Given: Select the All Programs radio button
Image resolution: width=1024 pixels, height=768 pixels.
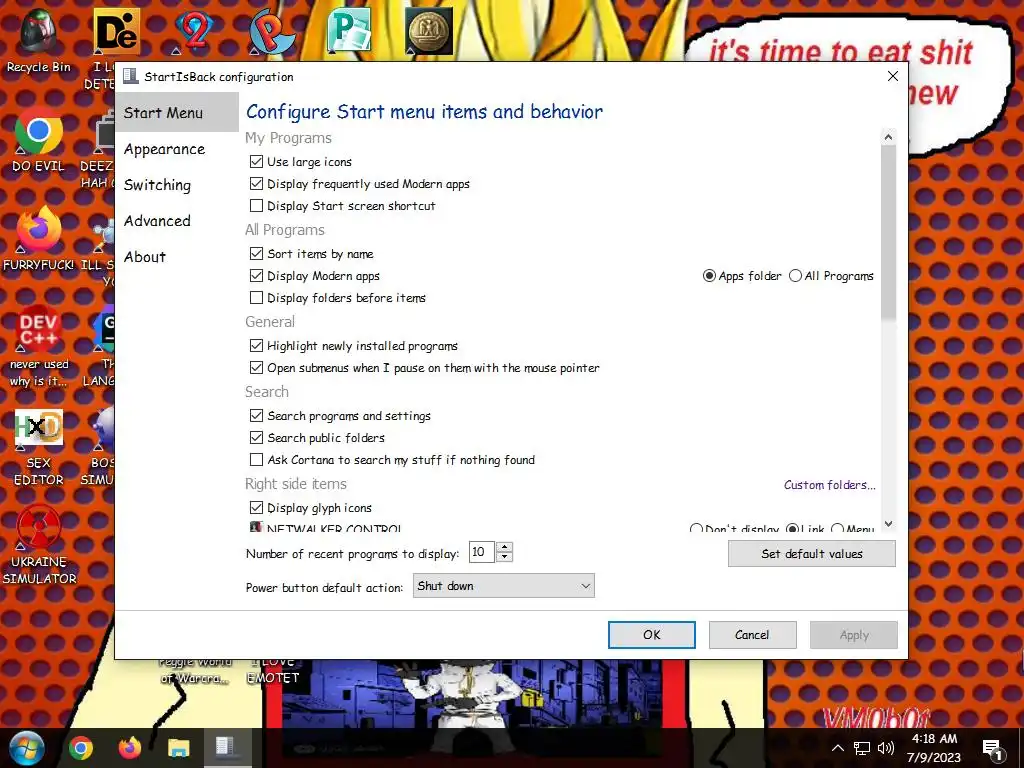Looking at the screenshot, I should click(795, 276).
